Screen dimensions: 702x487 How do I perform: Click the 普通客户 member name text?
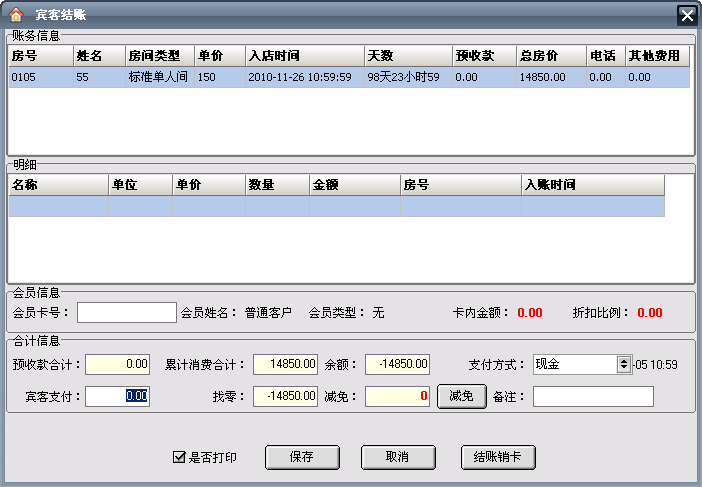click(268, 312)
